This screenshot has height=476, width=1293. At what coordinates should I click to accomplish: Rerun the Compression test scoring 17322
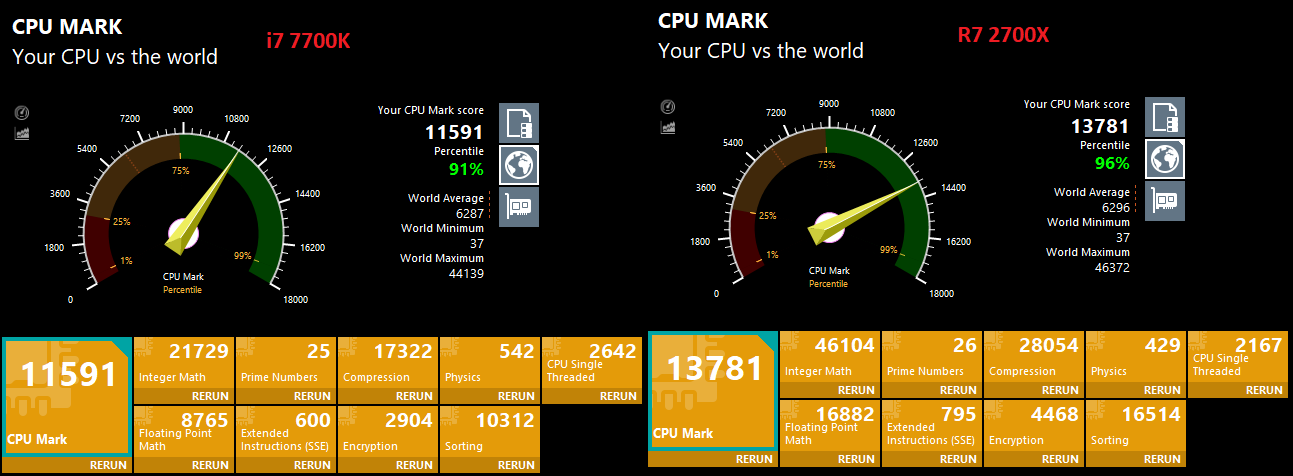pos(414,396)
